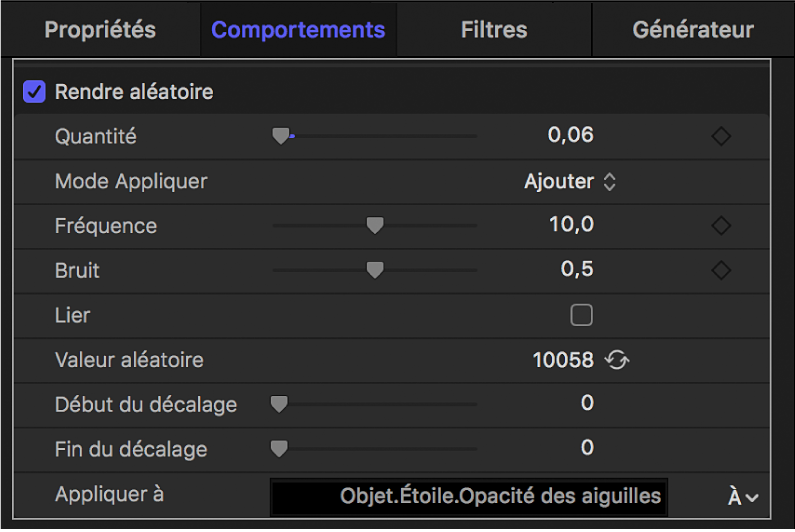Click the Quantité keyframe diamond icon
The image size is (795, 532).
tap(721, 137)
